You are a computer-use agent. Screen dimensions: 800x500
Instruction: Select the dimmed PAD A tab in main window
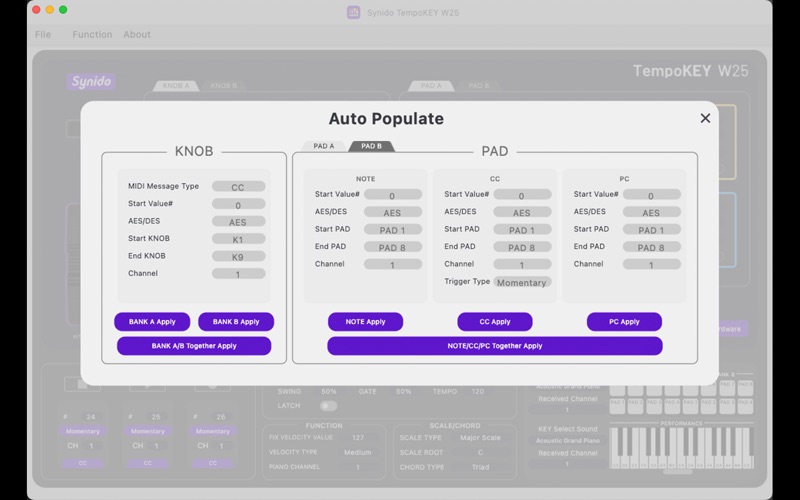click(431, 86)
